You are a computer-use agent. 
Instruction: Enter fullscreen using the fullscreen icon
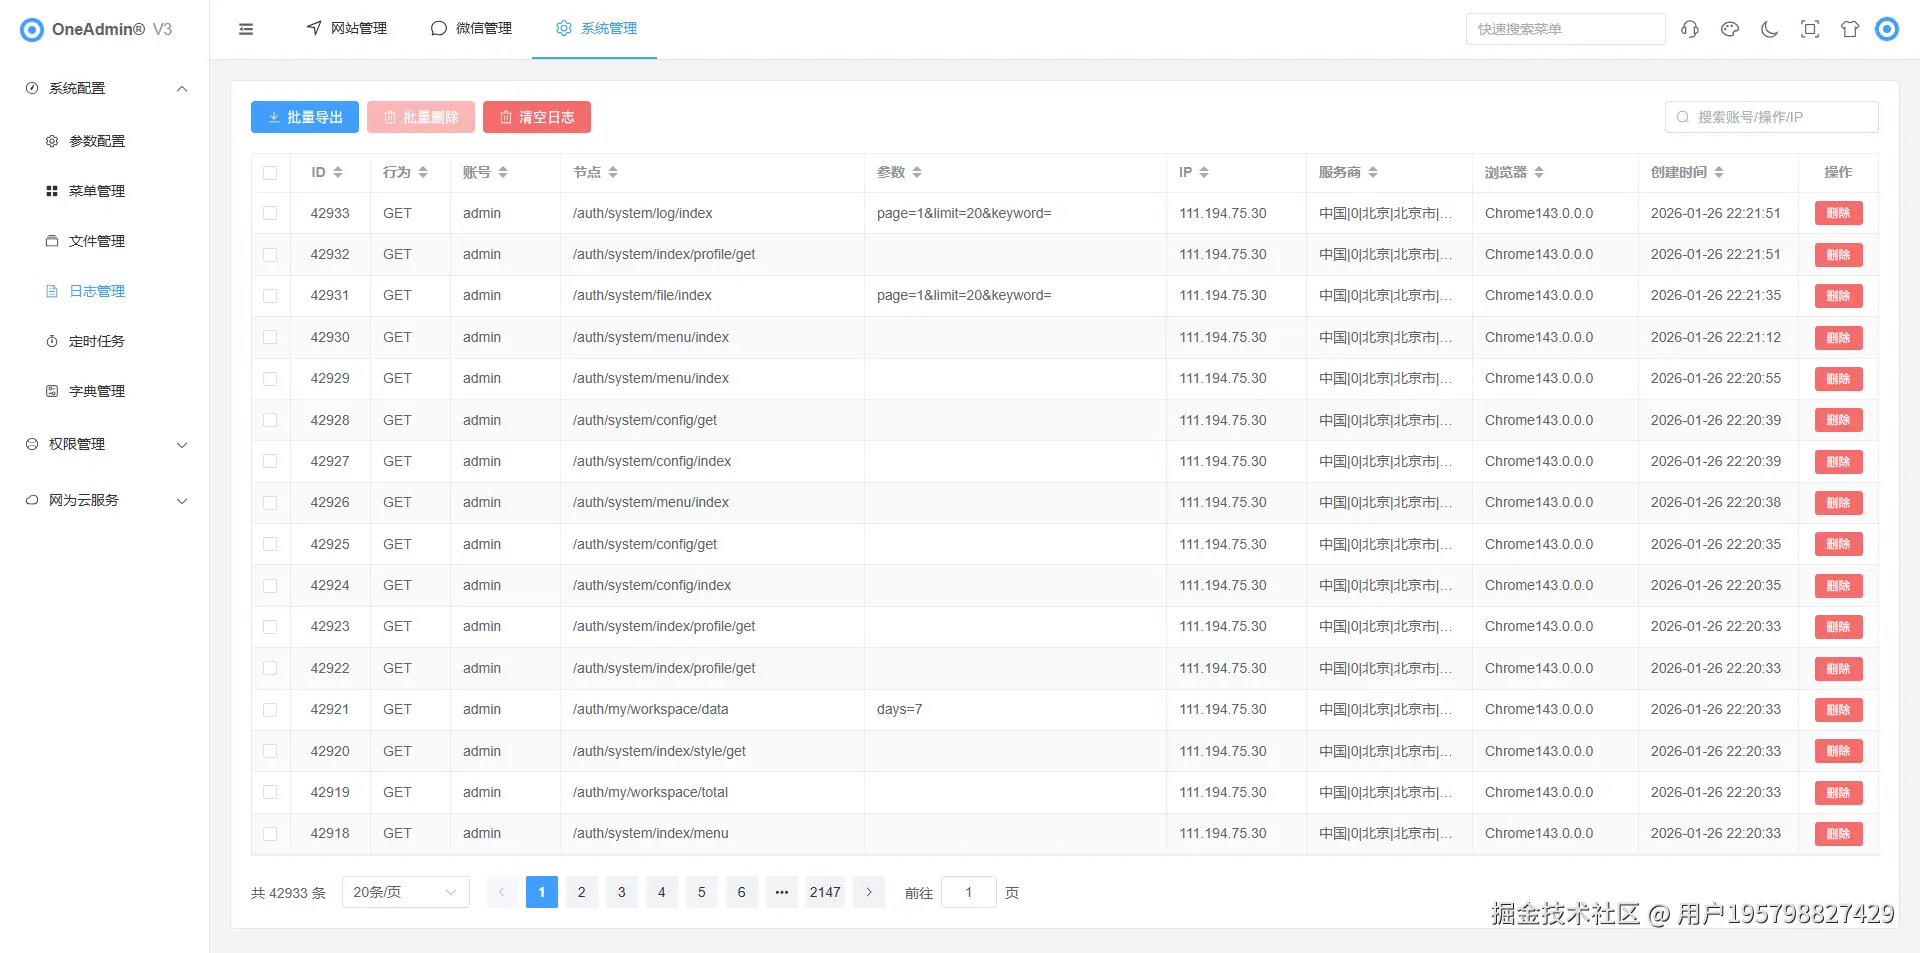point(1810,29)
